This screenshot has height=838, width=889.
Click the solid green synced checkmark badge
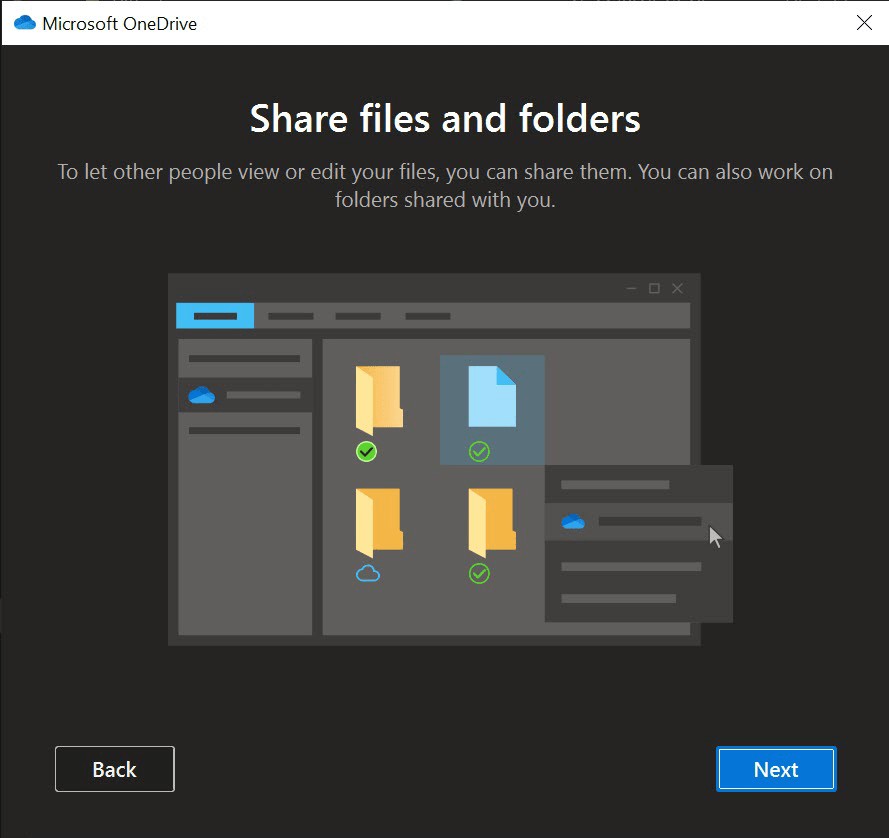[x=367, y=452]
